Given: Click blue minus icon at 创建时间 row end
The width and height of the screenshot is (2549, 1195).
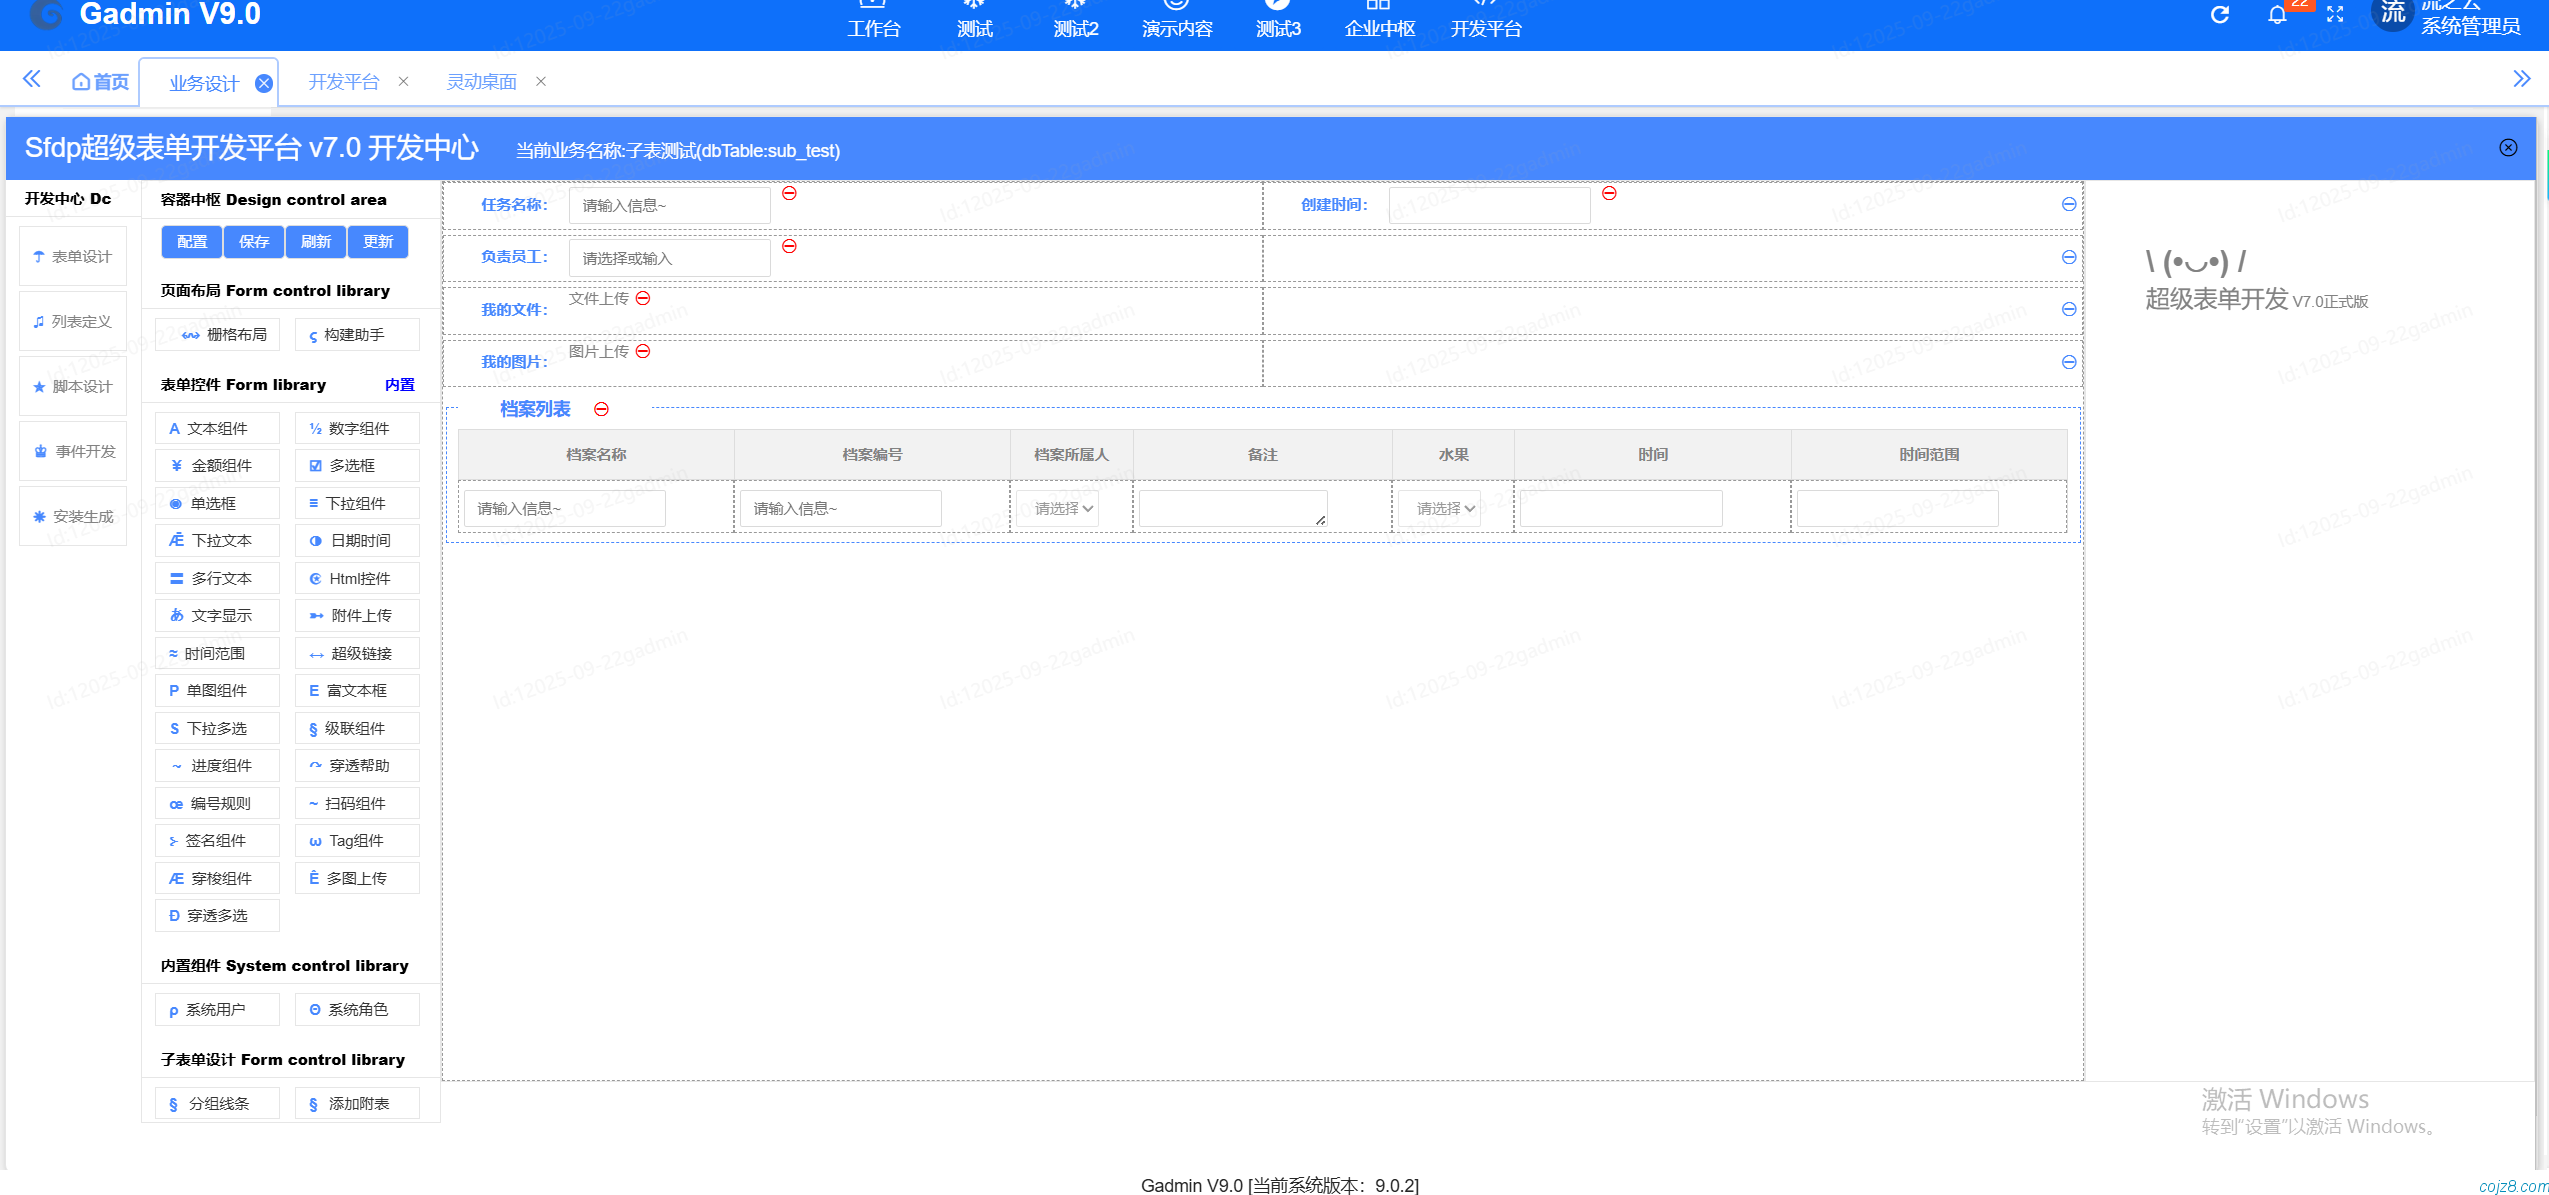Looking at the screenshot, I should (x=2069, y=204).
